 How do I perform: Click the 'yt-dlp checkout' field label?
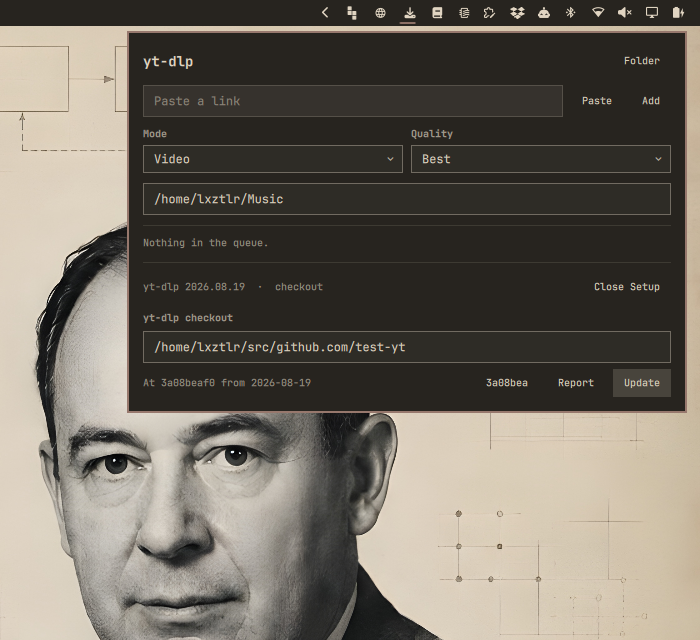[x=188, y=318]
